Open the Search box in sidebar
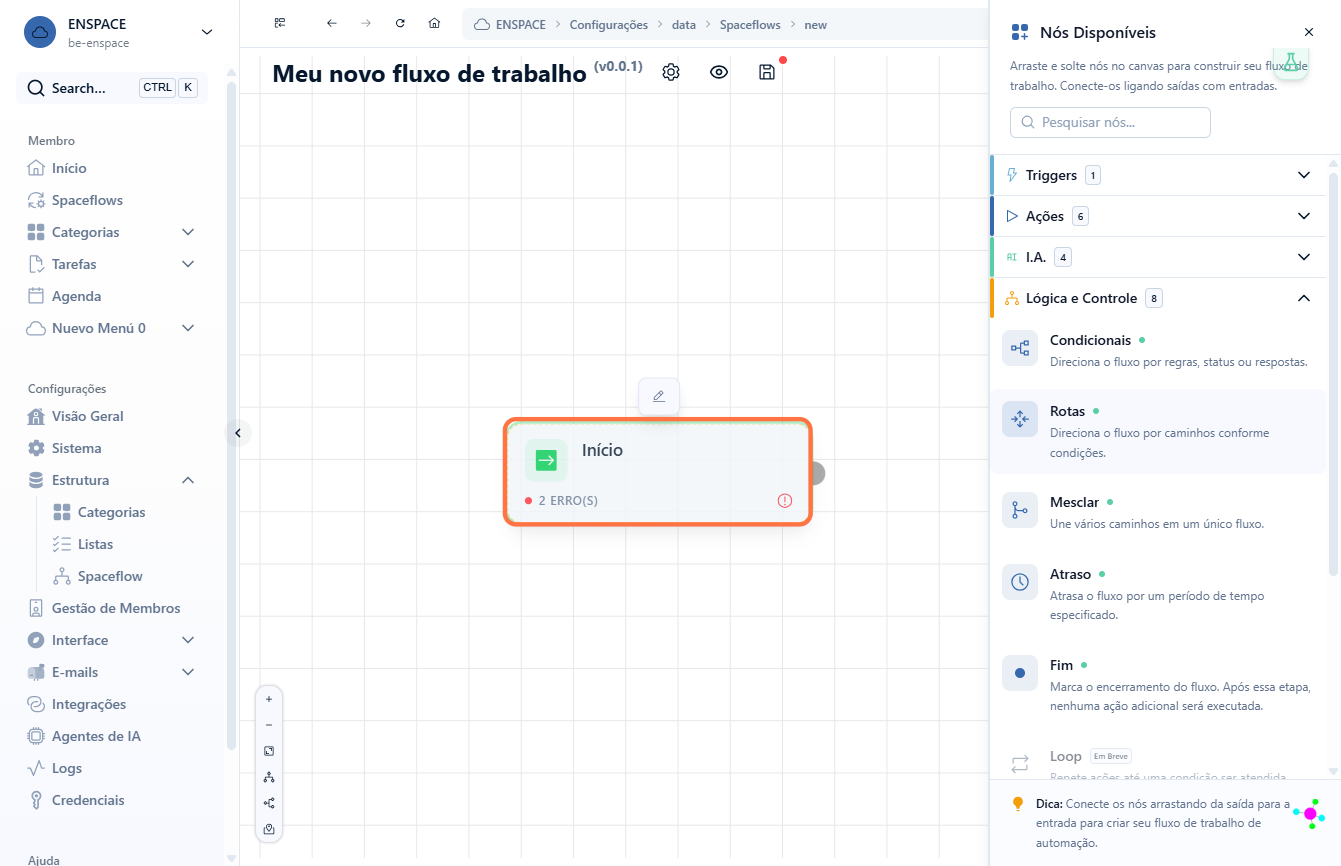The height and width of the screenshot is (866, 1341). tap(112, 88)
